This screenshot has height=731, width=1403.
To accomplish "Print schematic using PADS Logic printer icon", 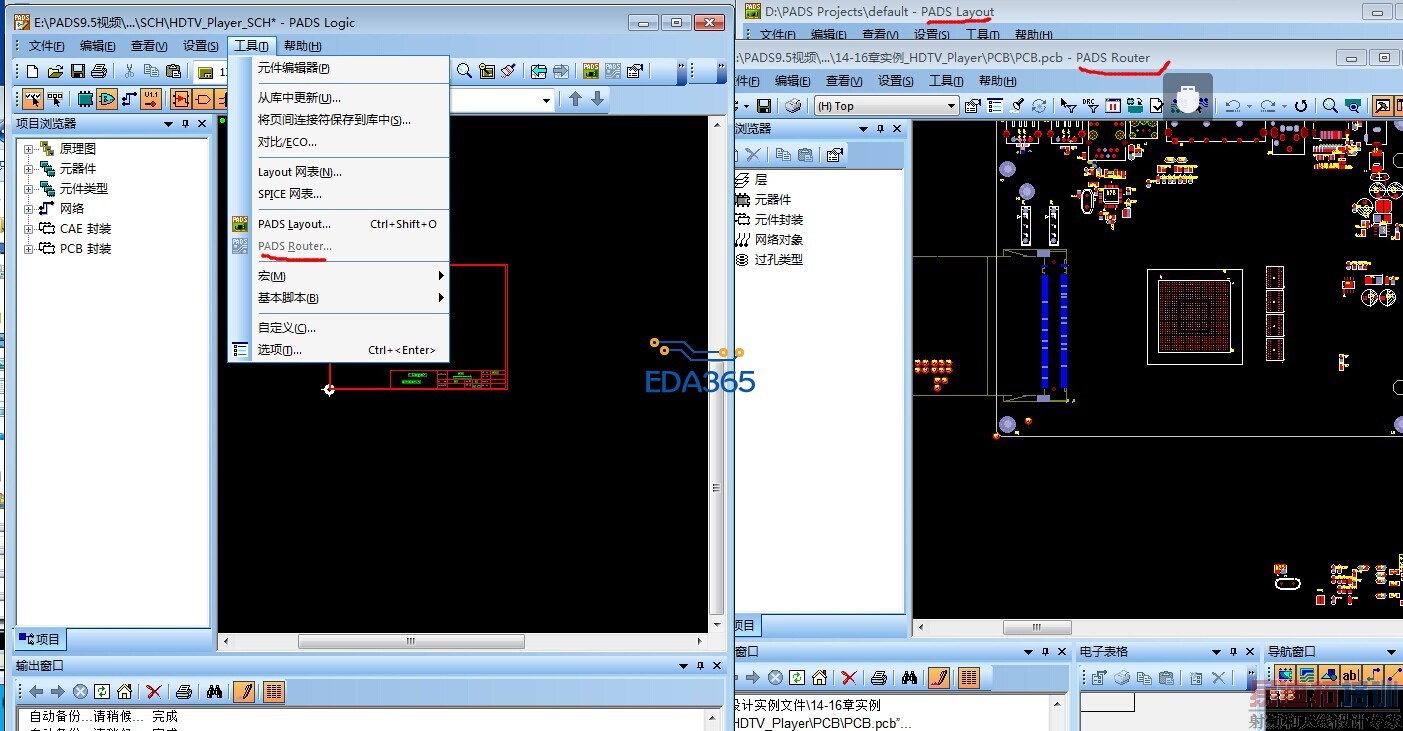I will (x=99, y=71).
